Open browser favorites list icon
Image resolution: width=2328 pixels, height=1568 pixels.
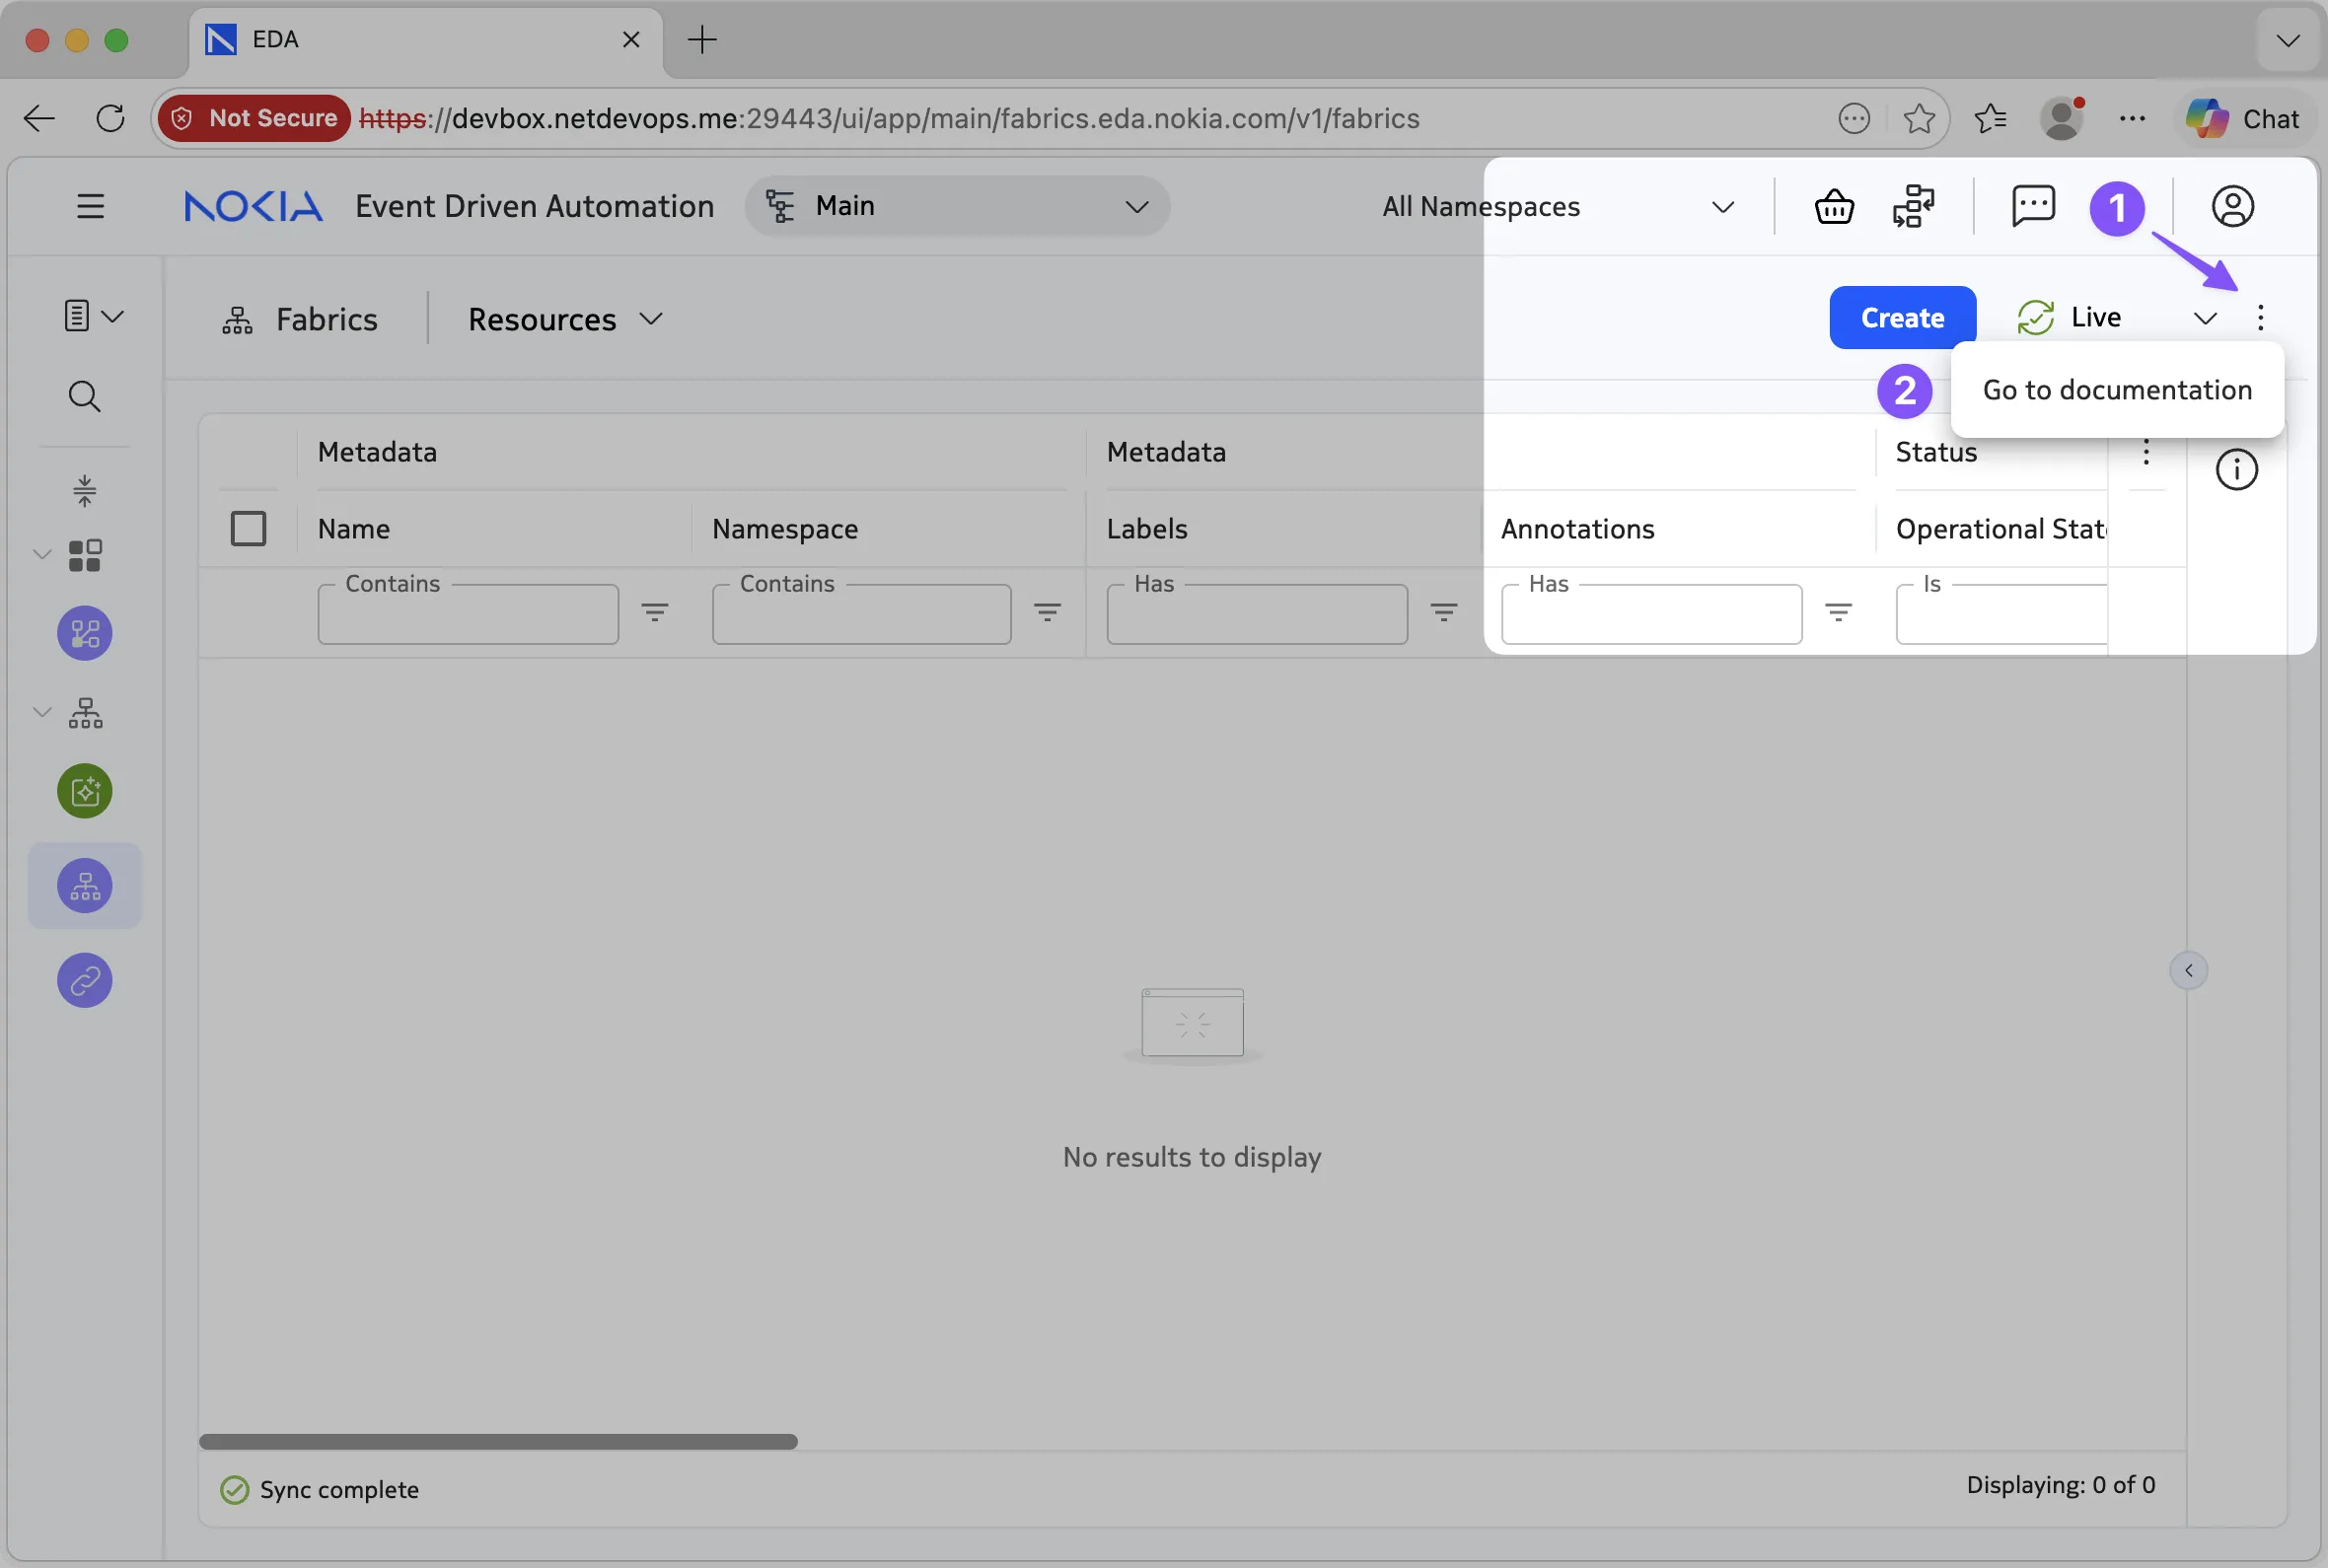pyautogui.click(x=1990, y=118)
